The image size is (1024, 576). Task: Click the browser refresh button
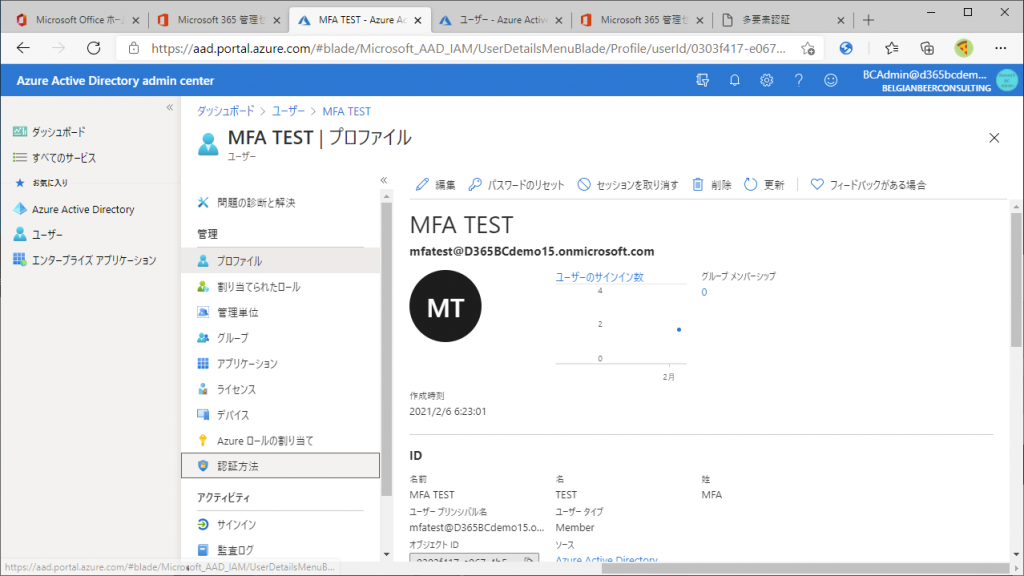pos(94,48)
